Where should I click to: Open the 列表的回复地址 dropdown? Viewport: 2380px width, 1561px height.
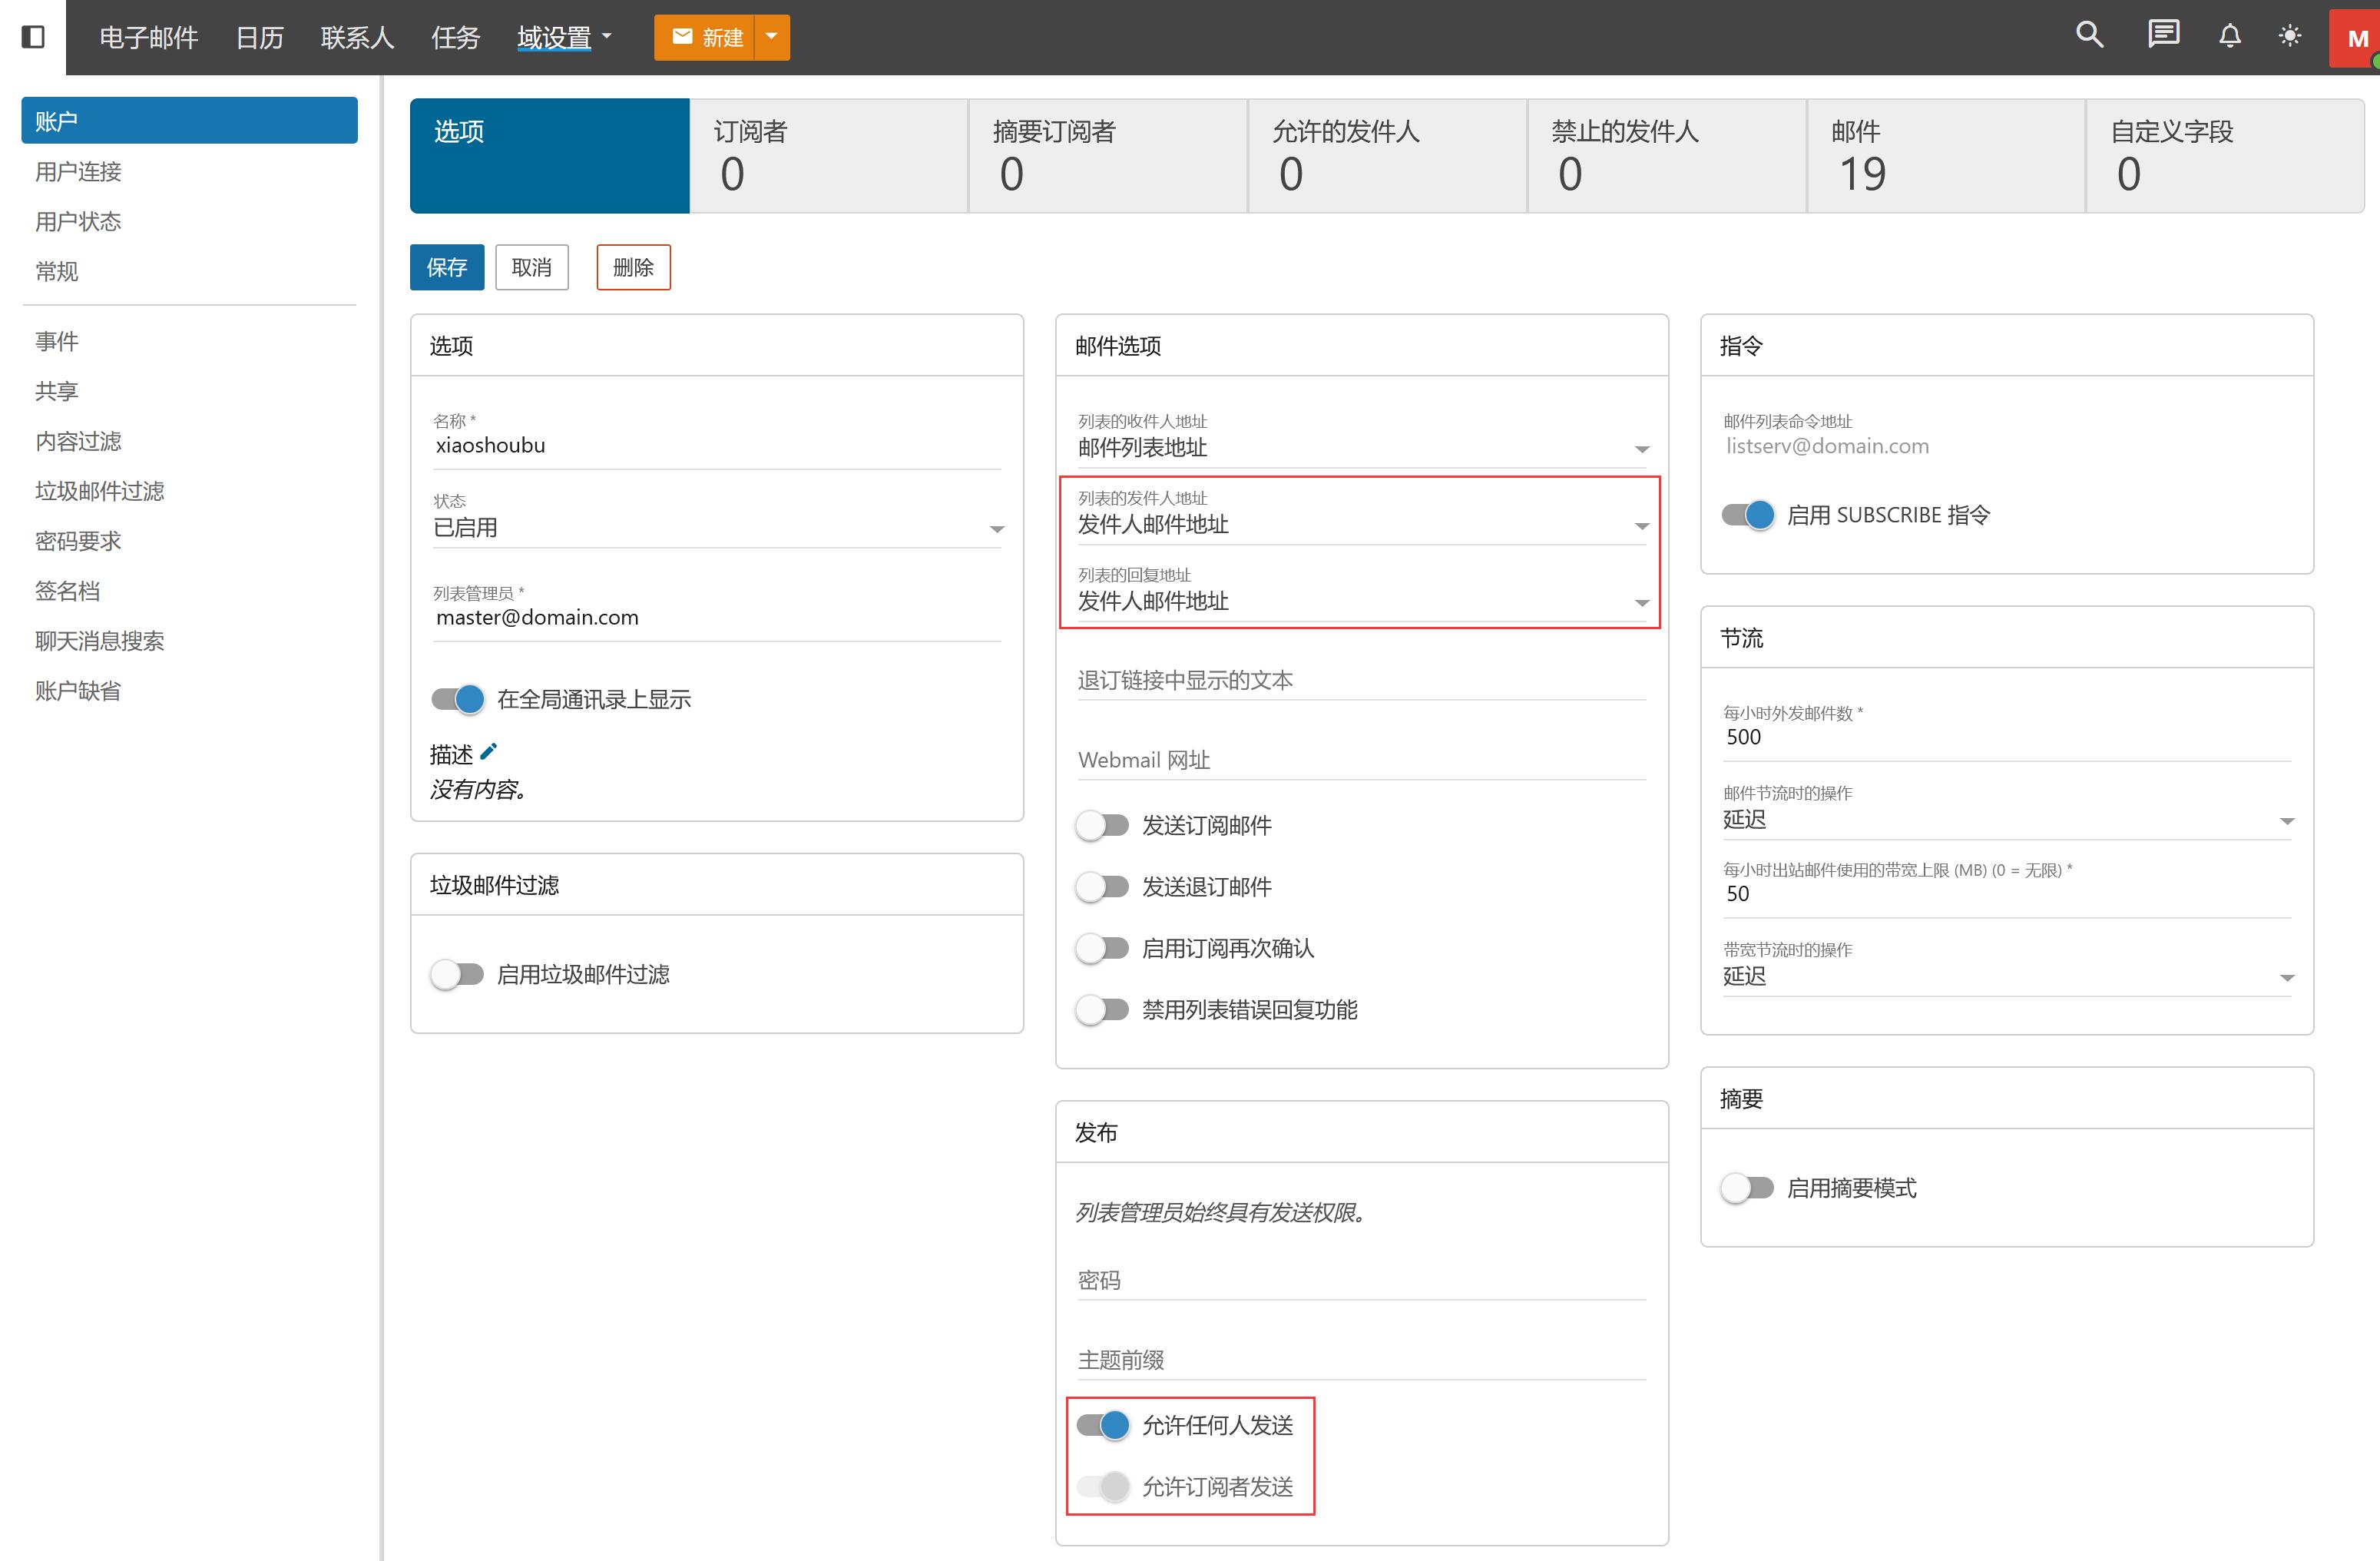pyautogui.click(x=1362, y=602)
